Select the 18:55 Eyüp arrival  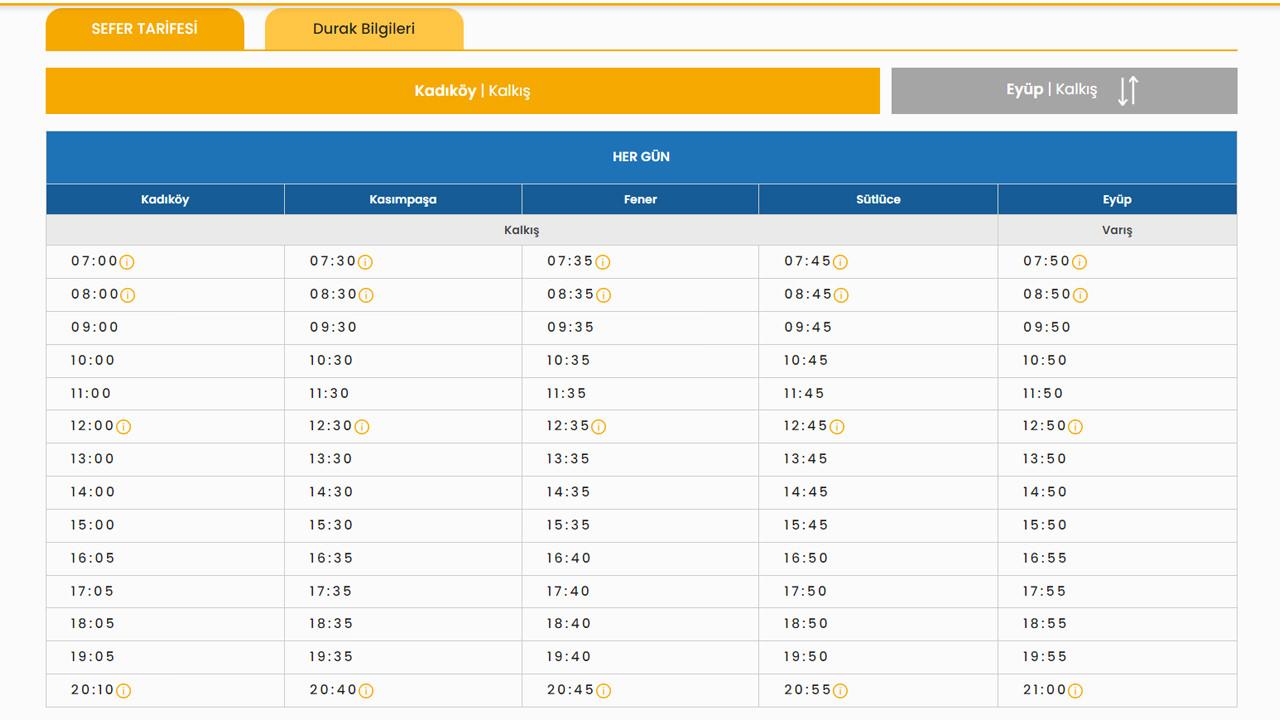pyautogui.click(x=1045, y=623)
